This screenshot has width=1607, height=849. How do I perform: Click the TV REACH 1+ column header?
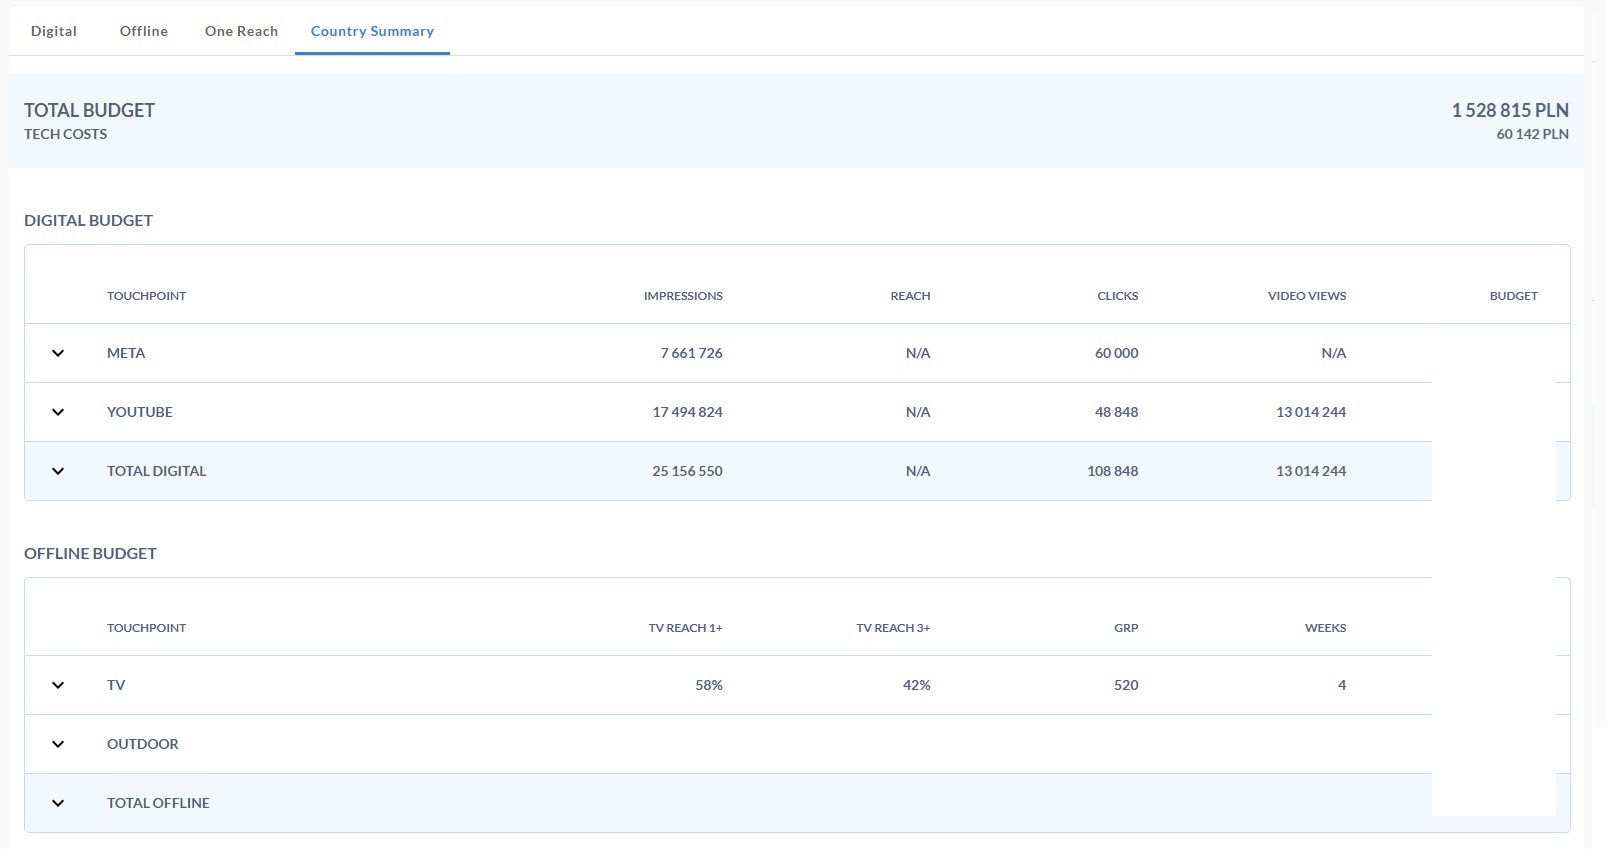coord(685,628)
